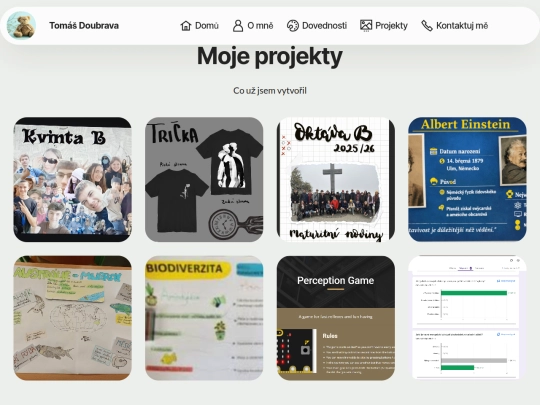Open the survey bar charts project card
Screen dimensions: 540x405
(x=467, y=318)
